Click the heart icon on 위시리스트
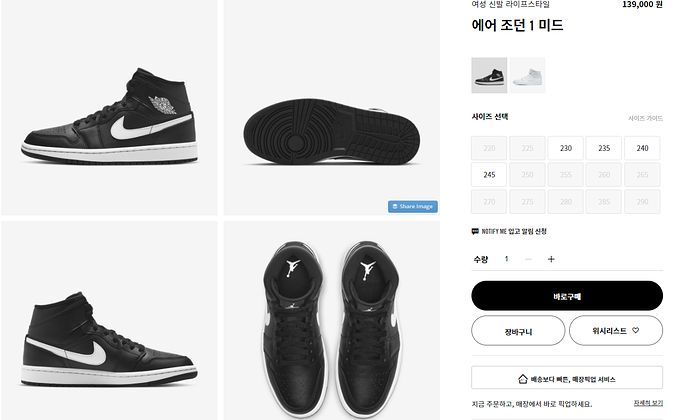Viewport: 700px width, 420px height. (x=634, y=330)
